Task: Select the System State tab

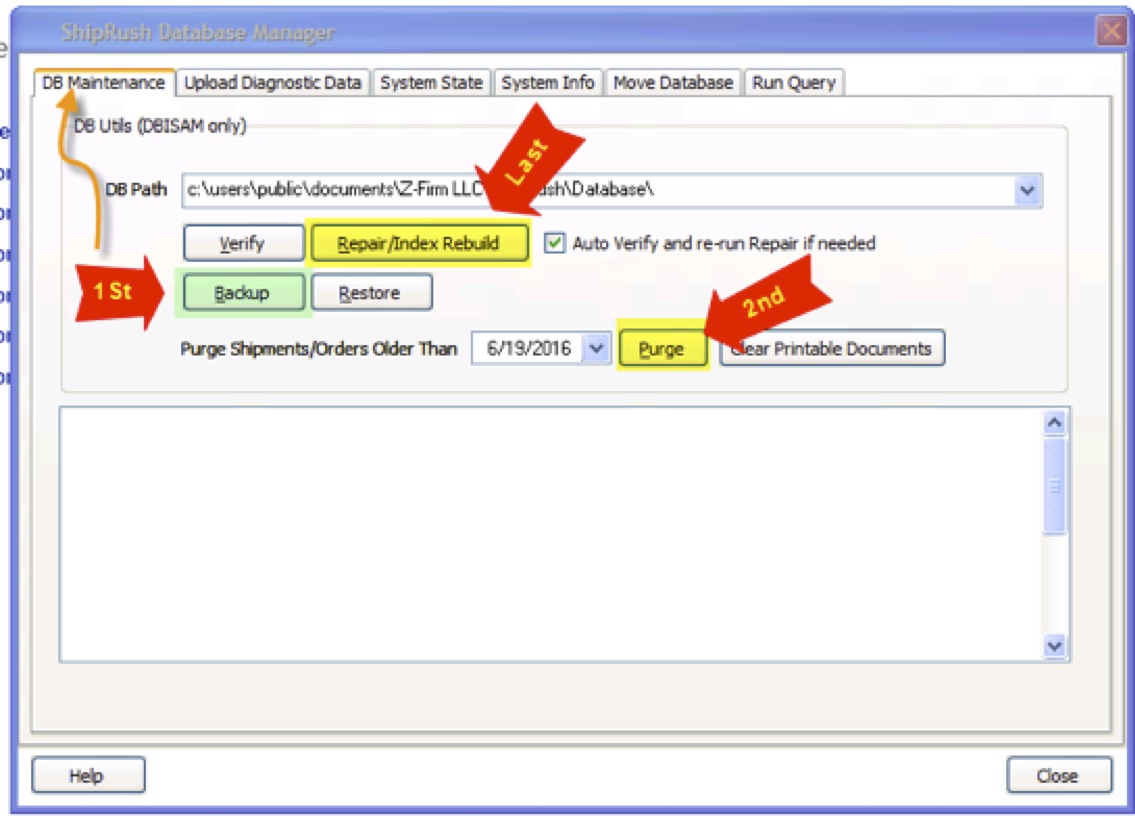Action: click(431, 83)
